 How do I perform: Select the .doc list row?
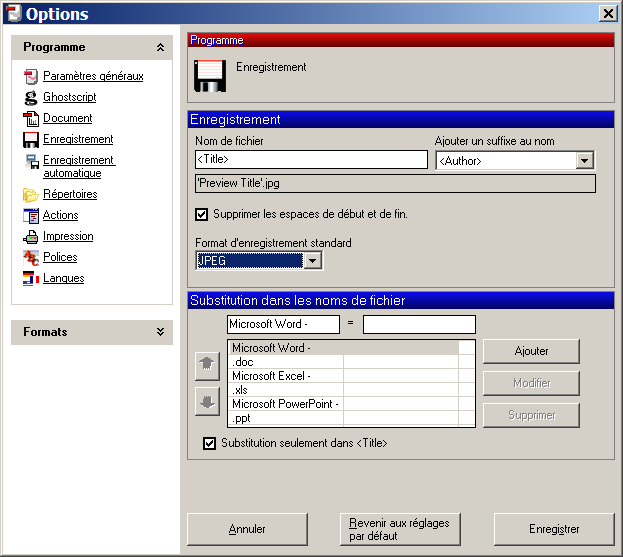pos(345,362)
